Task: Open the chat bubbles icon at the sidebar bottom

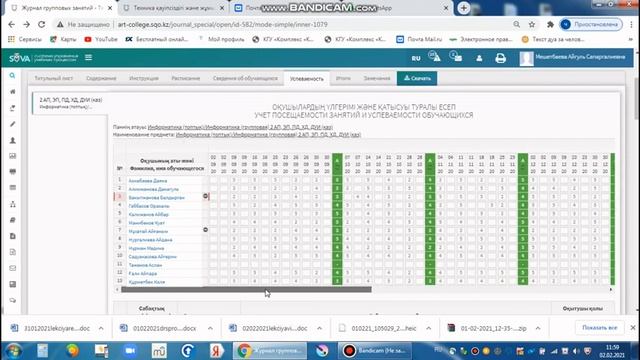Action: 13,300
